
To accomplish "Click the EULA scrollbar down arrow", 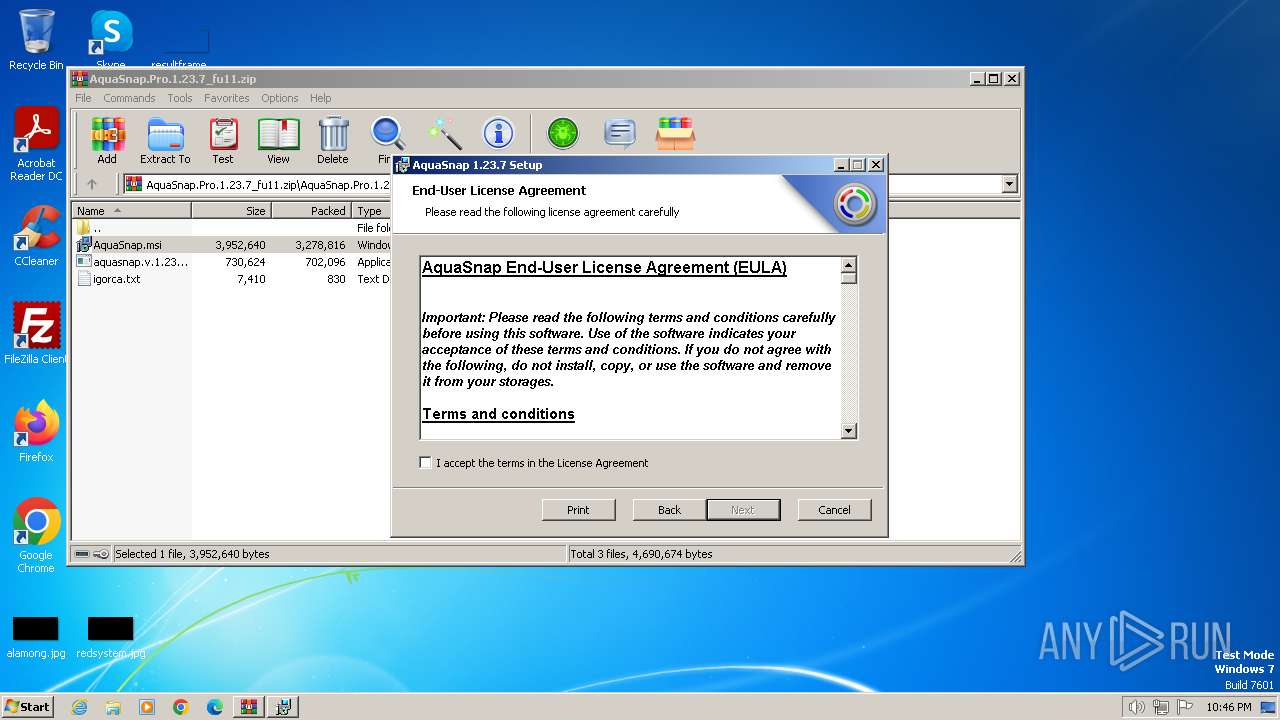I will (849, 431).
